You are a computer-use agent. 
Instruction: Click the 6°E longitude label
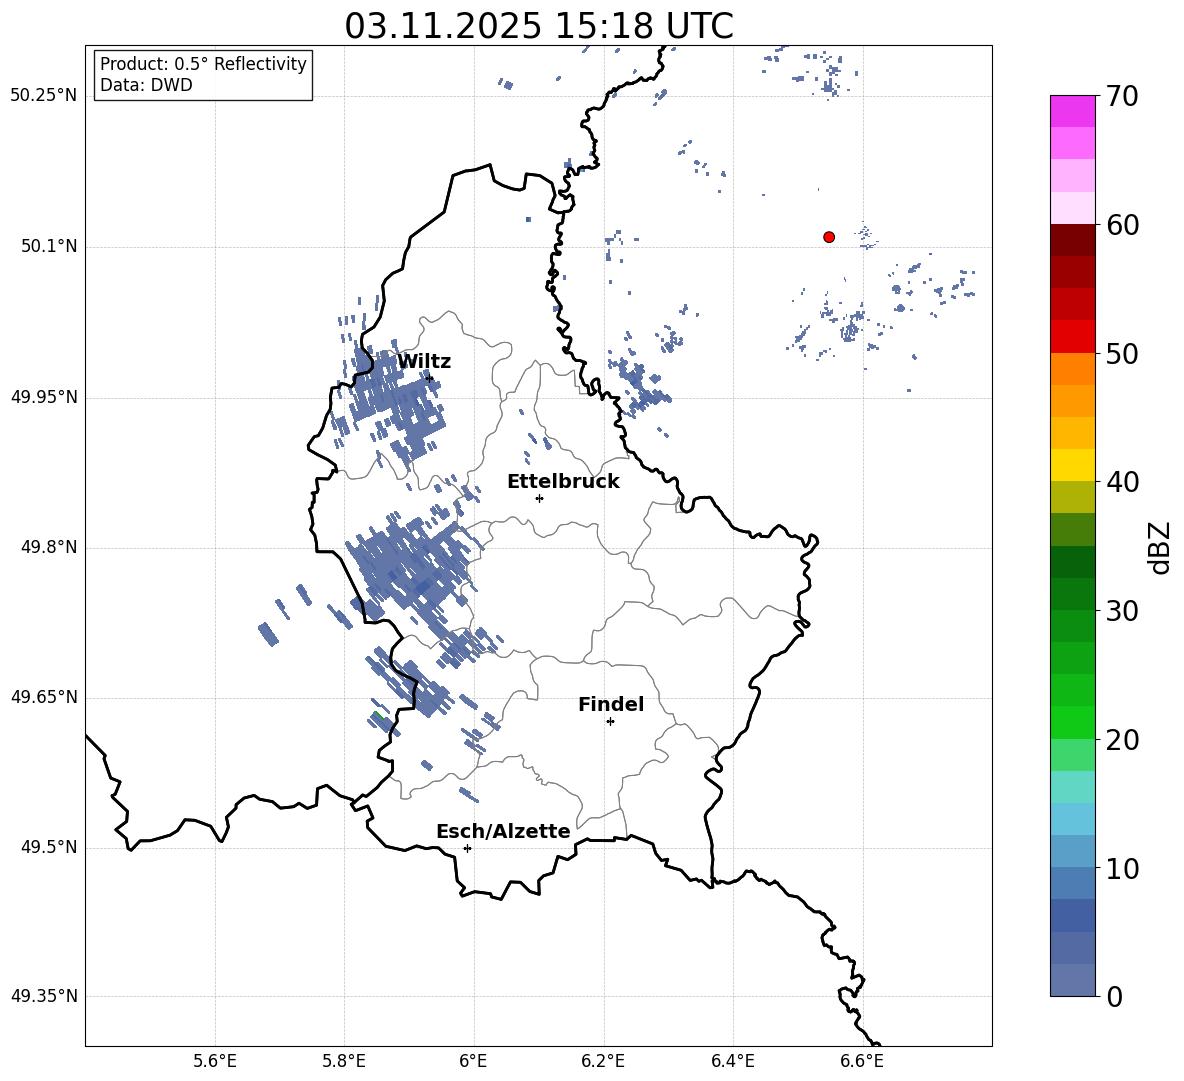coord(473,1062)
